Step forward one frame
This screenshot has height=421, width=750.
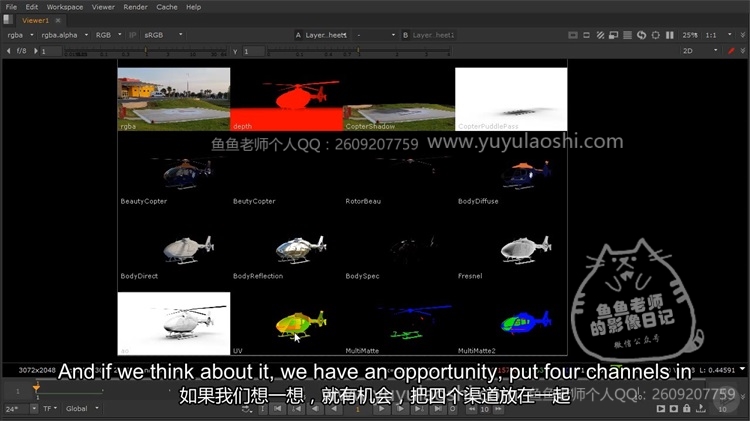[400, 409]
